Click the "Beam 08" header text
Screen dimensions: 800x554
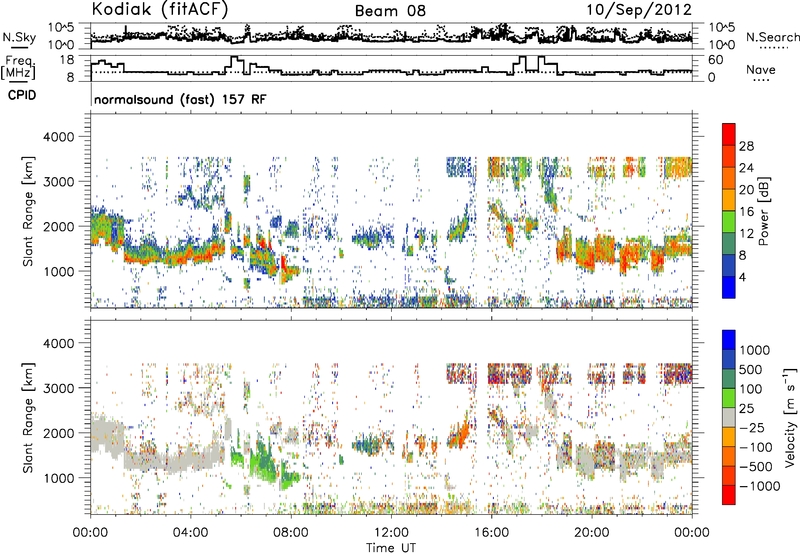(x=390, y=11)
